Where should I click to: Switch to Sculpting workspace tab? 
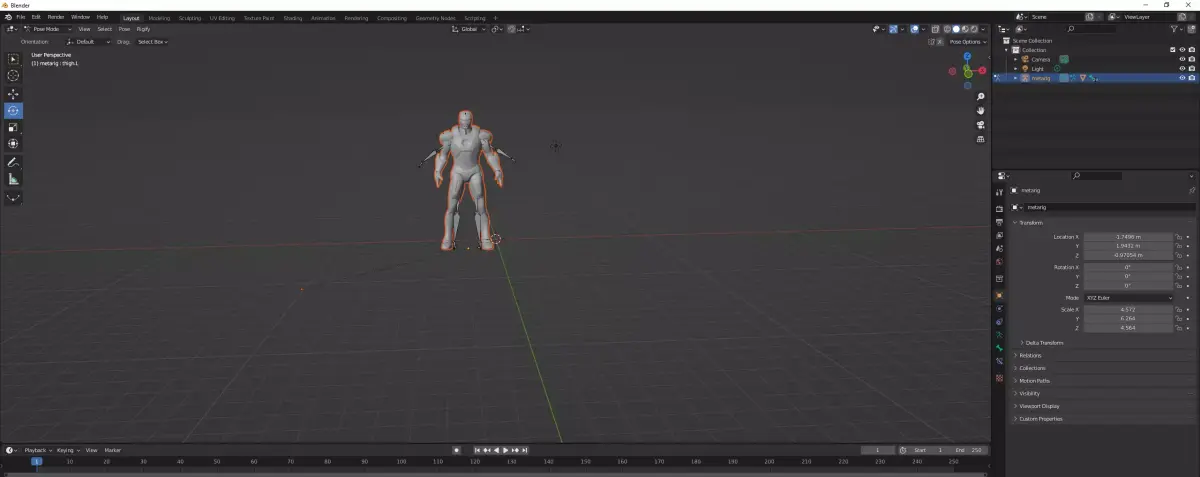[x=190, y=18]
